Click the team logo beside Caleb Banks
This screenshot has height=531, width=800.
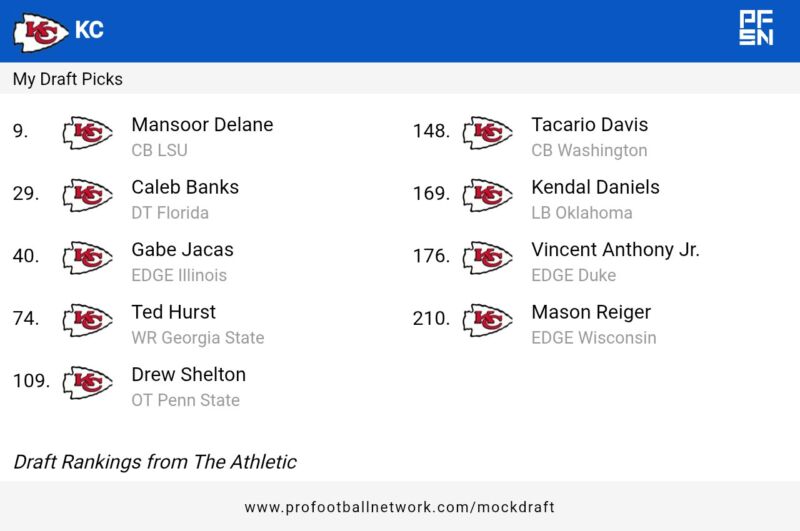point(87,195)
